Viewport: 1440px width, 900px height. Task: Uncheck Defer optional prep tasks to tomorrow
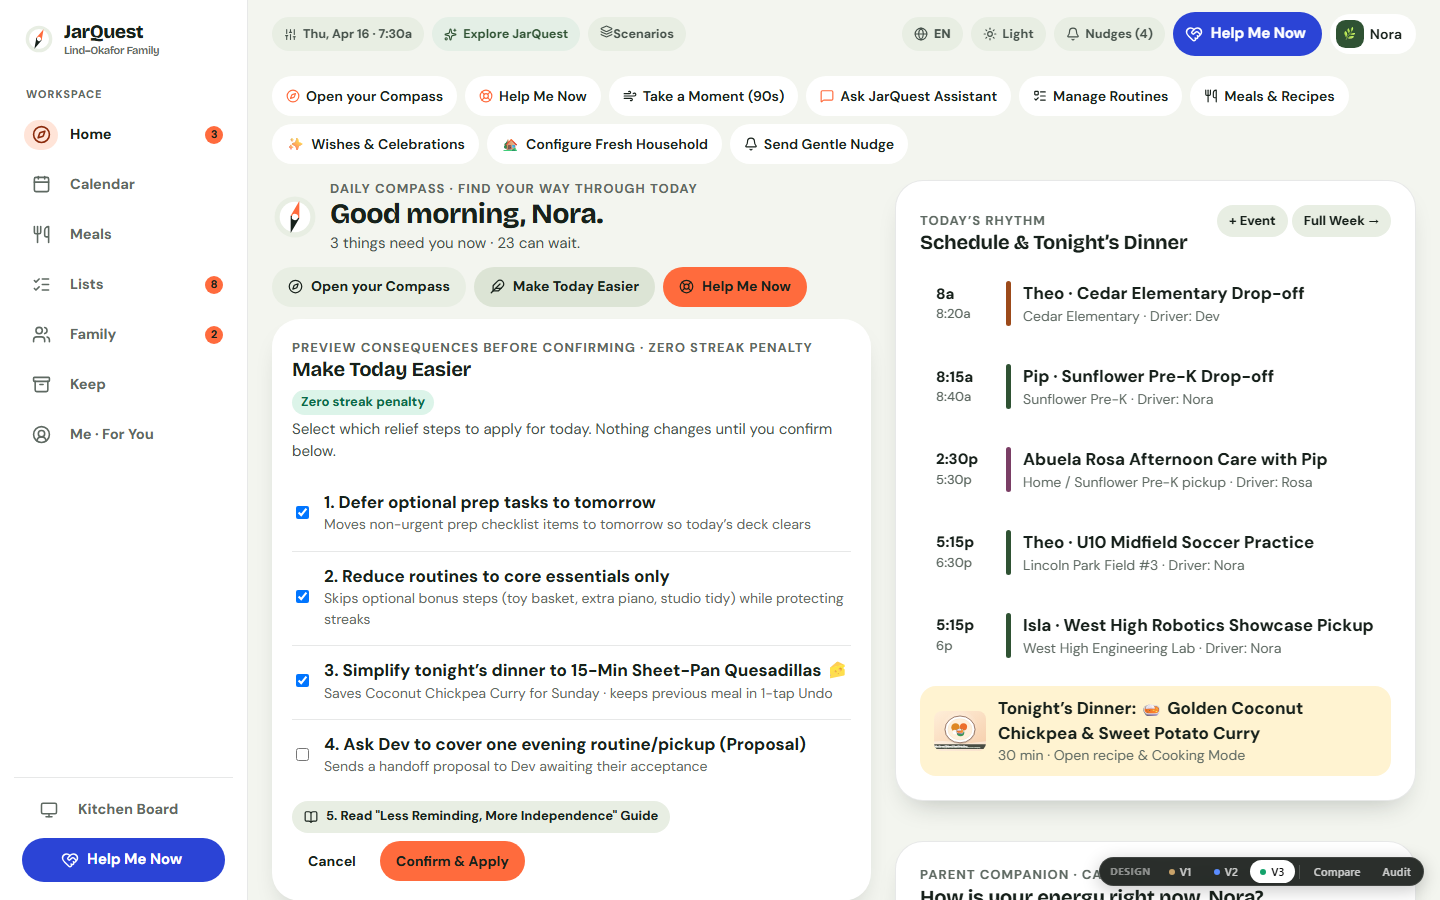302,513
